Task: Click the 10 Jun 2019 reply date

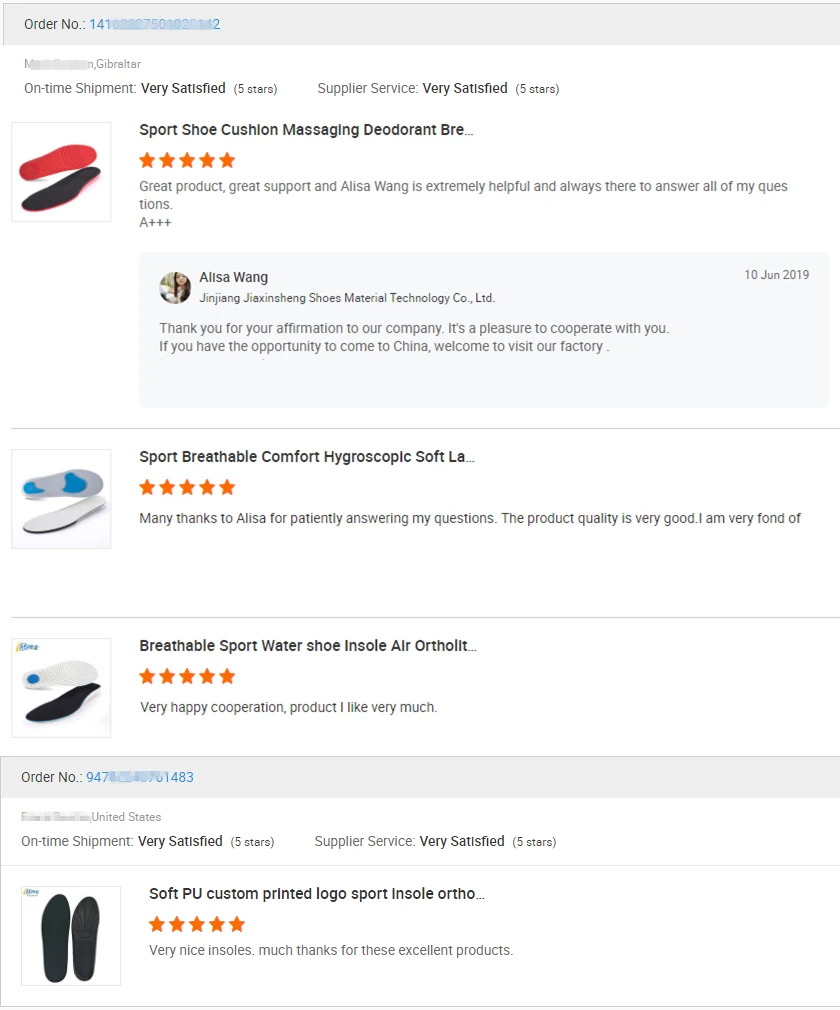Action: click(776, 275)
